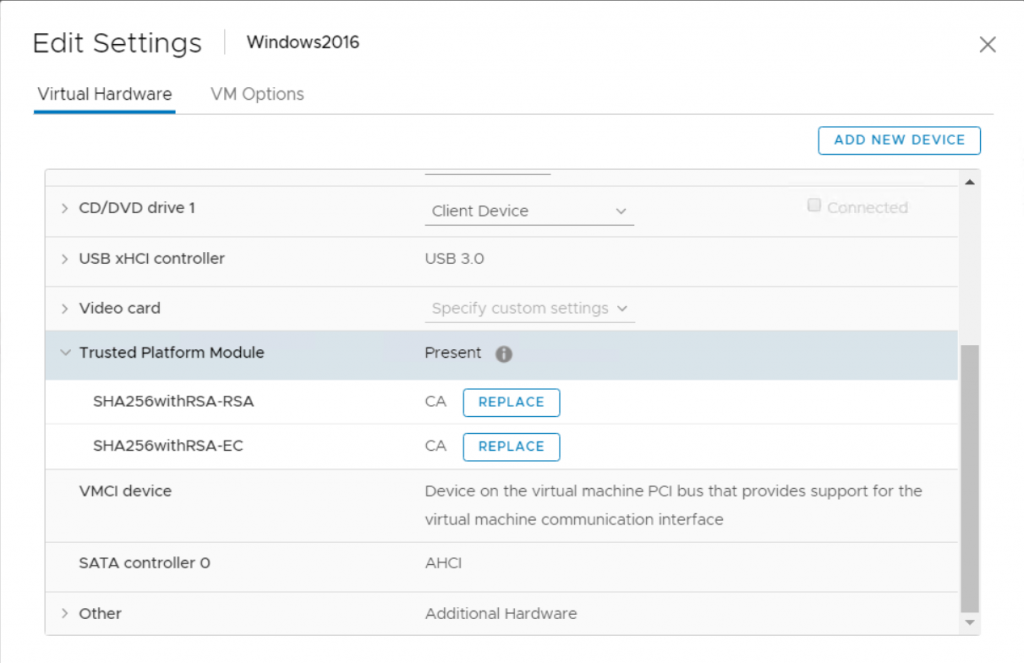Select the VMCI device label
The width and height of the screenshot is (1024, 663).
[x=125, y=491]
